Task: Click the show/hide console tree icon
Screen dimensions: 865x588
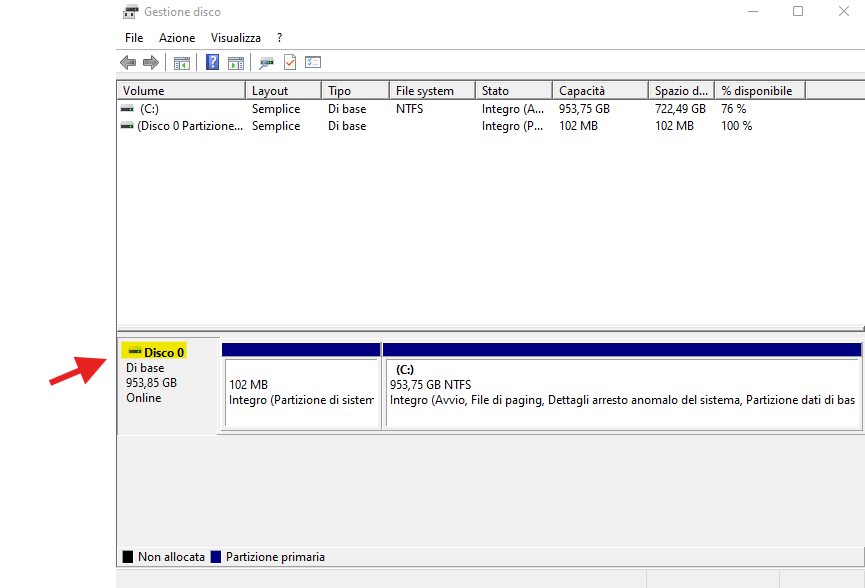Action: click(182, 63)
